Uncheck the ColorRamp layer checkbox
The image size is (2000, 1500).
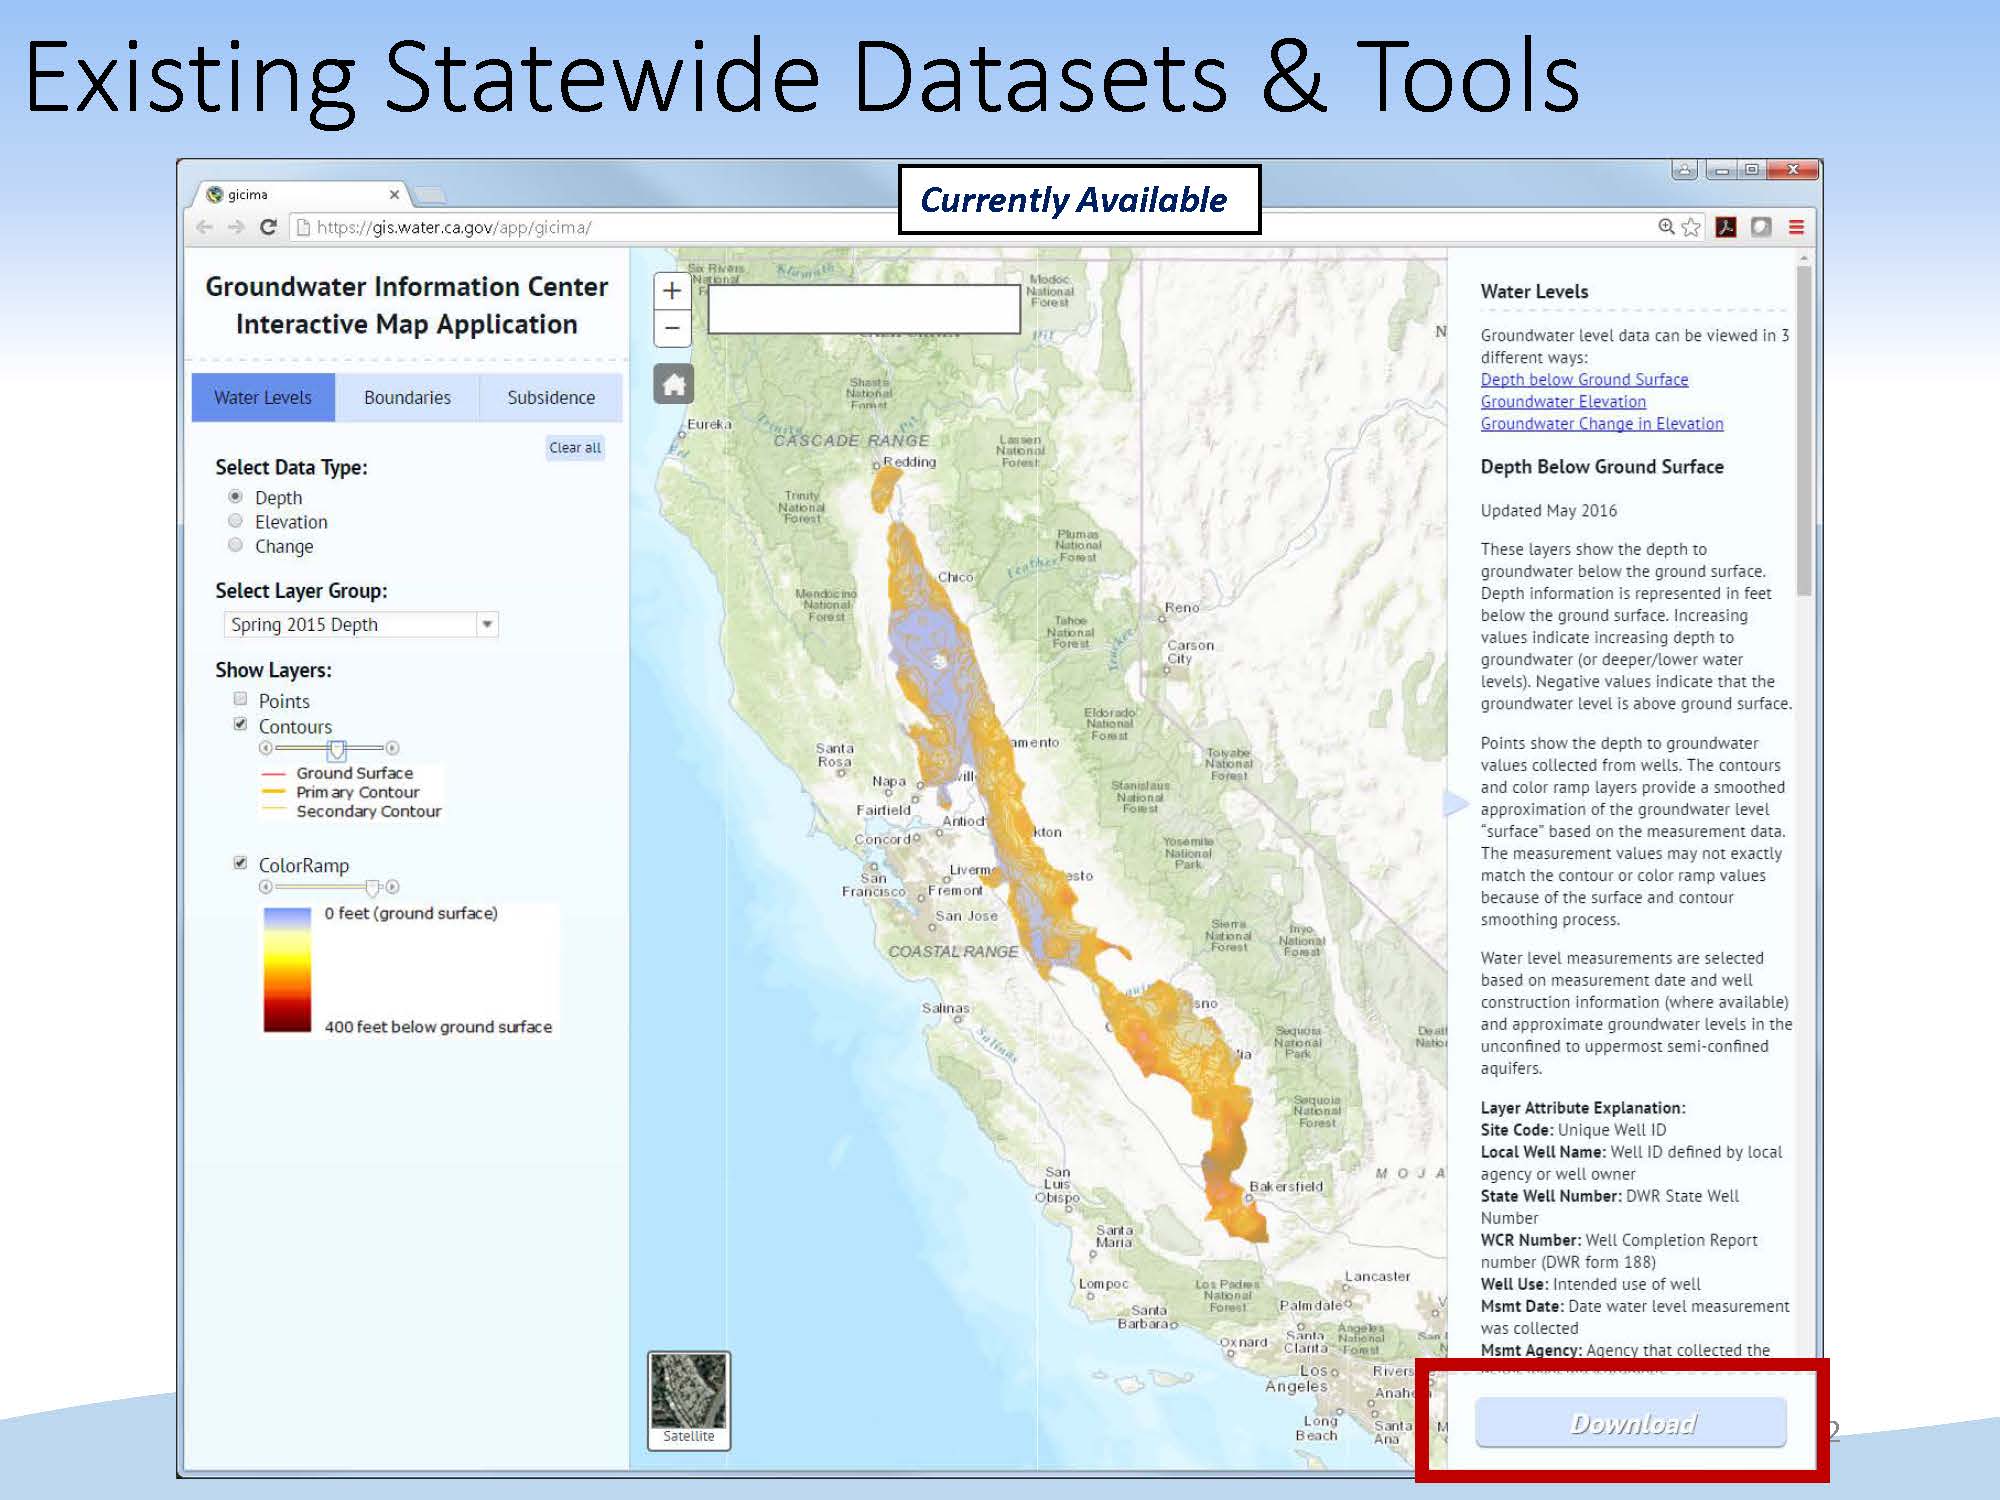click(240, 863)
